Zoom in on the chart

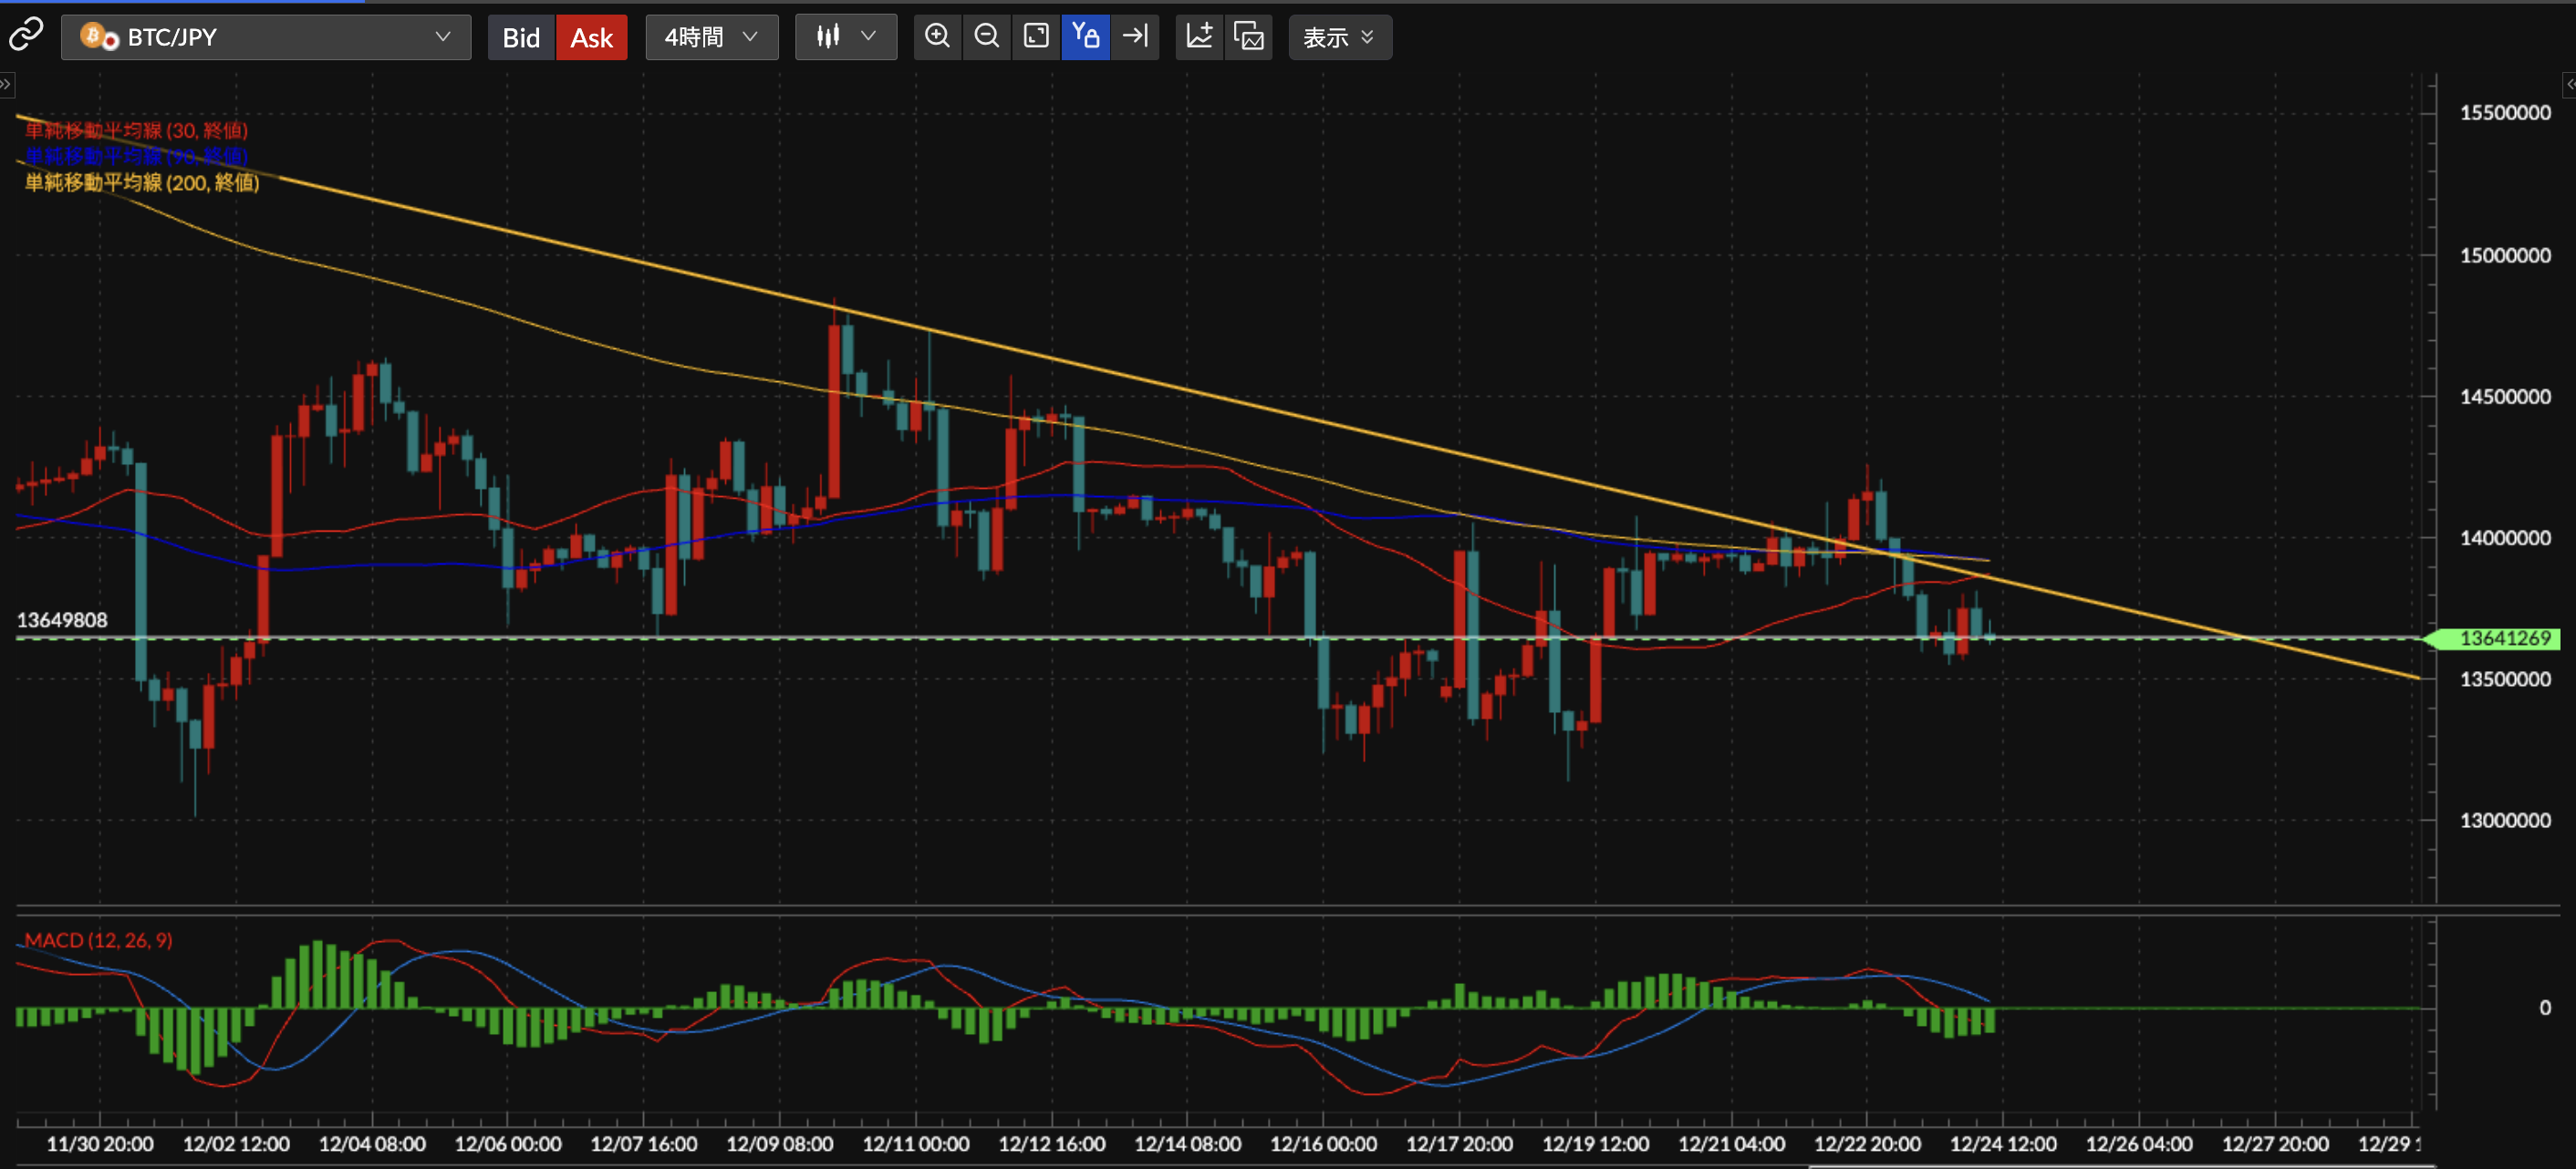[x=937, y=37]
